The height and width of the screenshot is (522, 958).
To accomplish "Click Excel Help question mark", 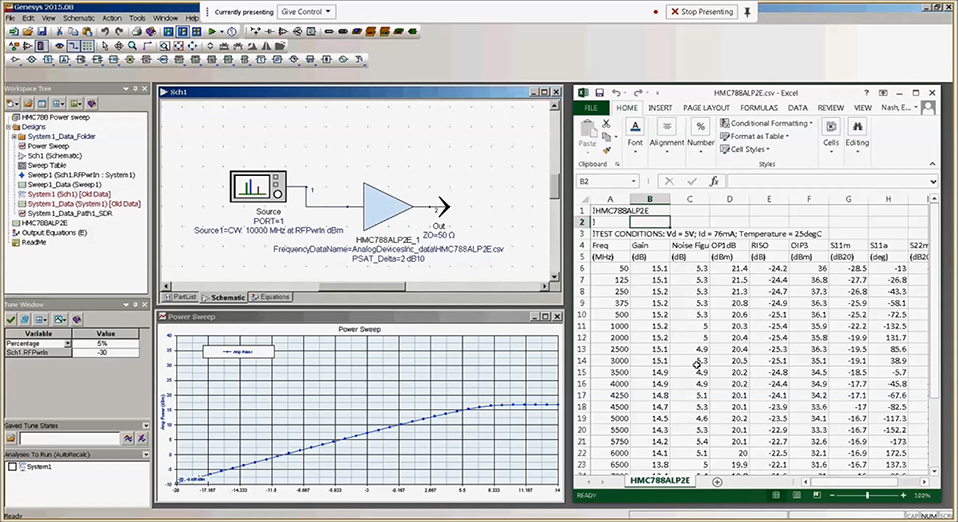I will pos(866,93).
